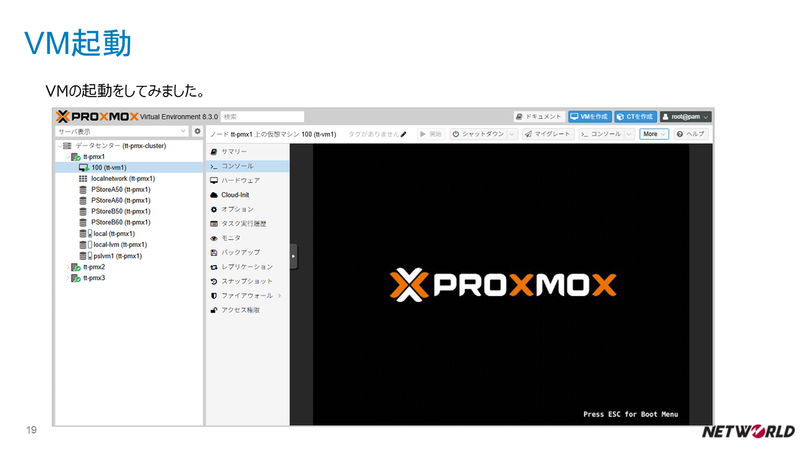Expand the tt-pmx2 node

click(67, 267)
